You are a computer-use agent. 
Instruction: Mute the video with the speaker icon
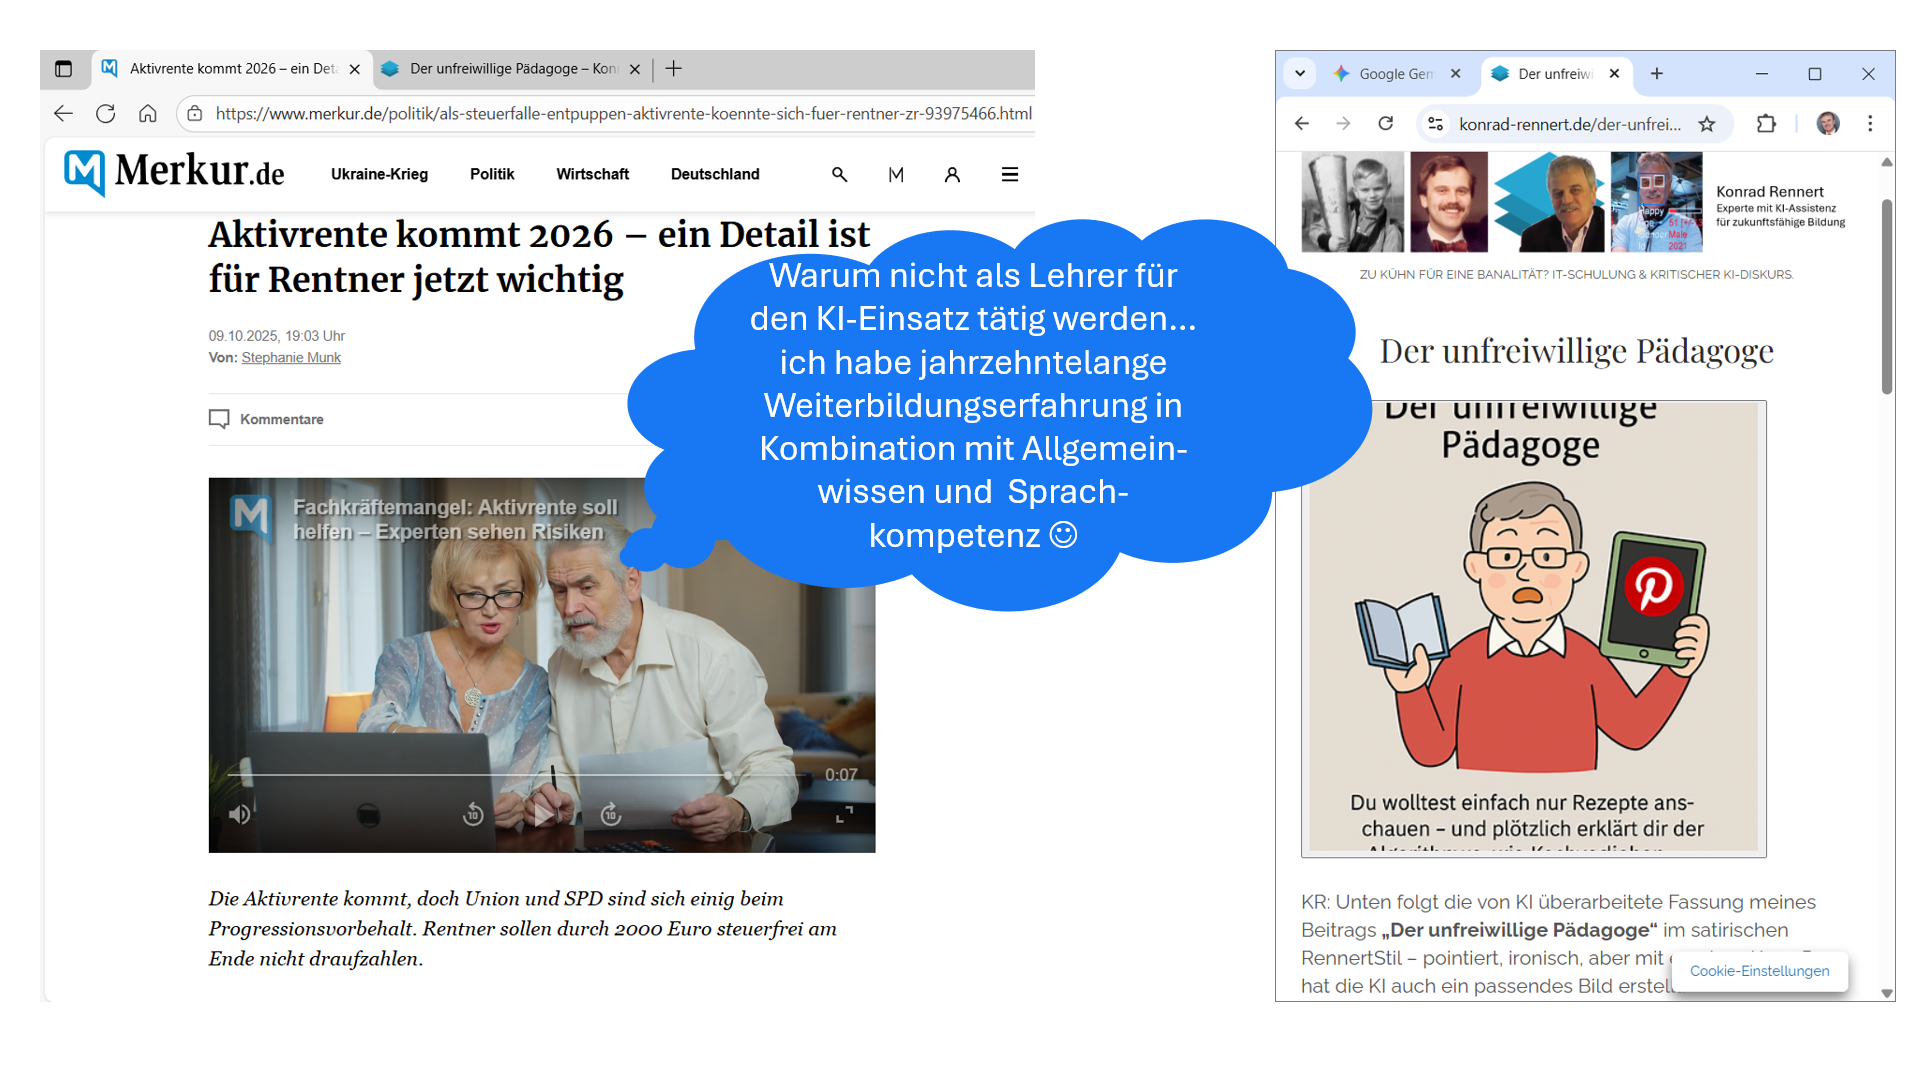pyautogui.click(x=239, y=815)
